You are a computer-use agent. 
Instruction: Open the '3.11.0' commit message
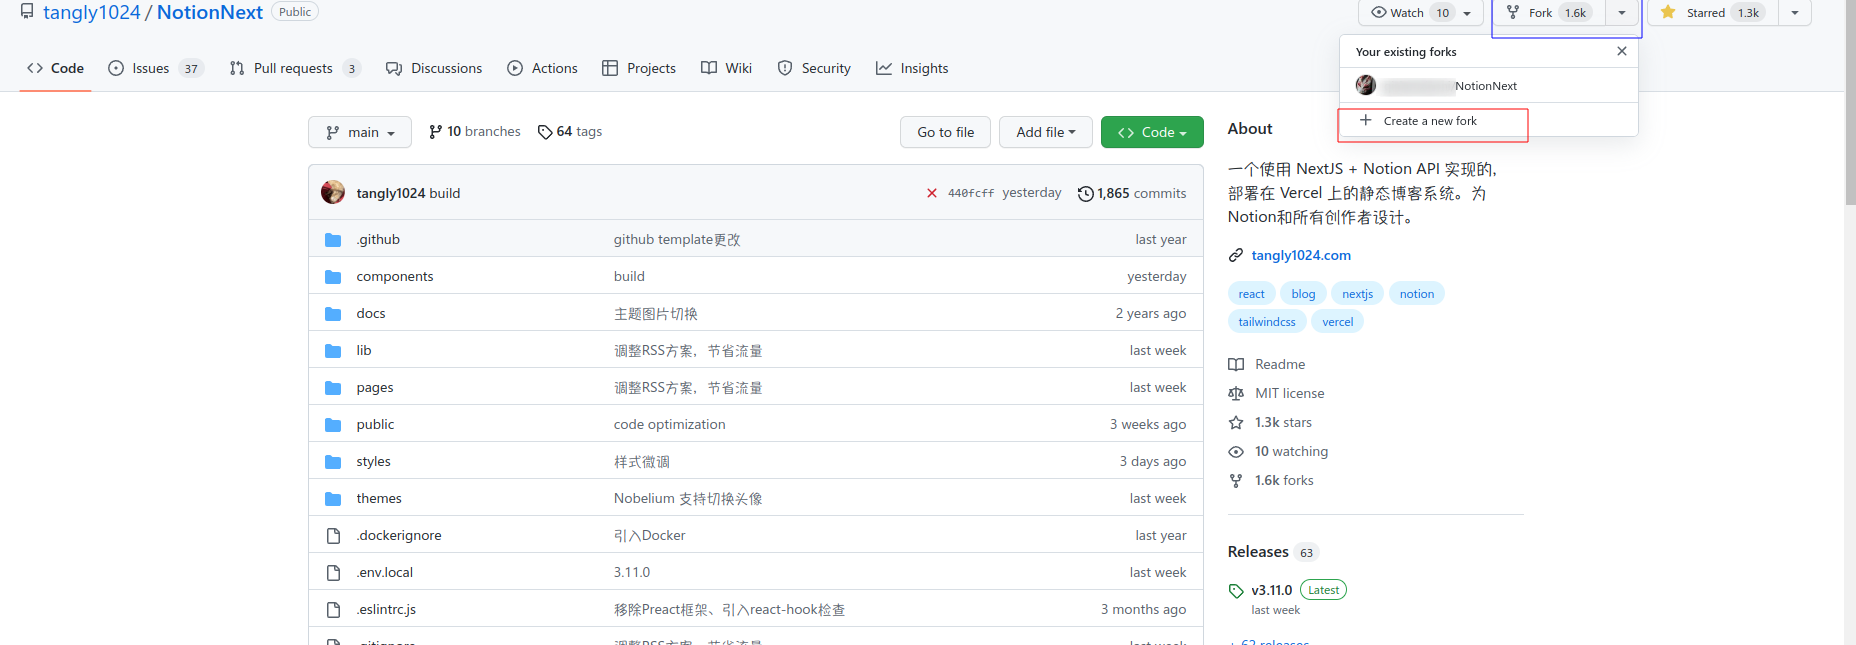632,572
